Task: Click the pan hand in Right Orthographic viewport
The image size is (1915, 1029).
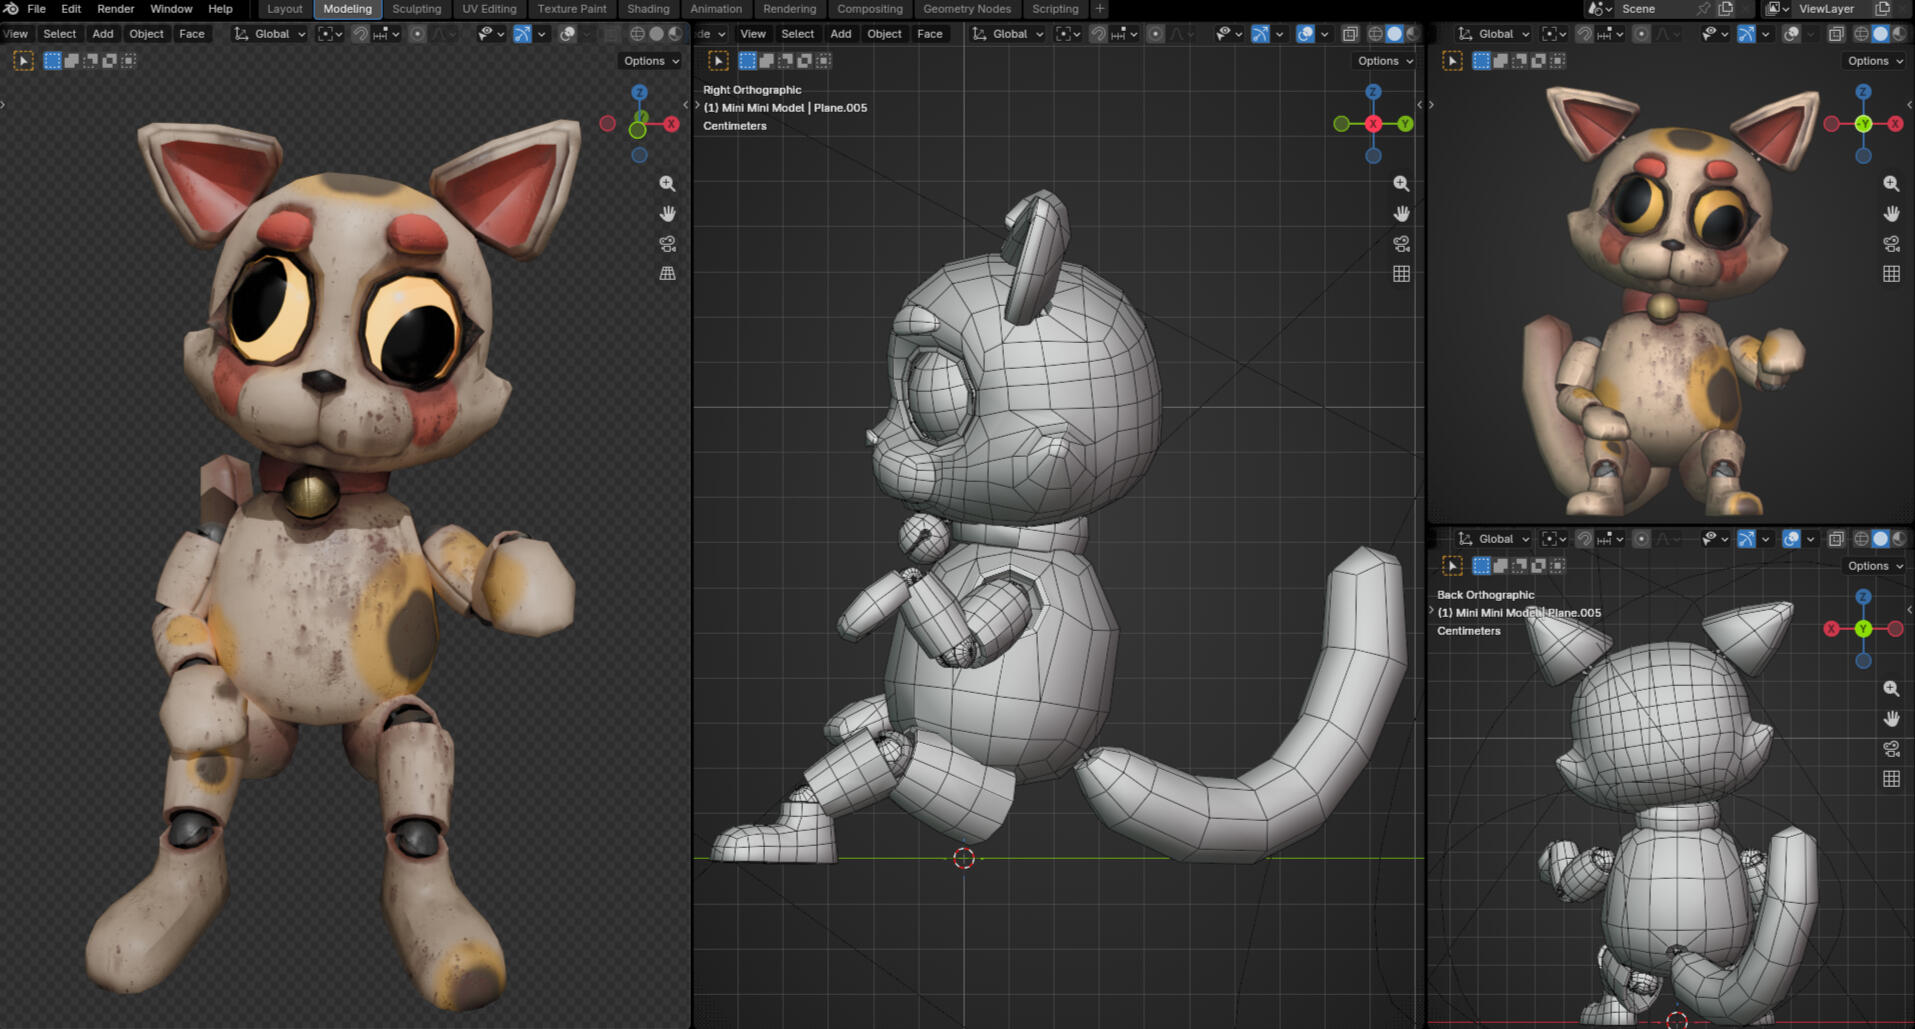Action: coord(1402,214)
